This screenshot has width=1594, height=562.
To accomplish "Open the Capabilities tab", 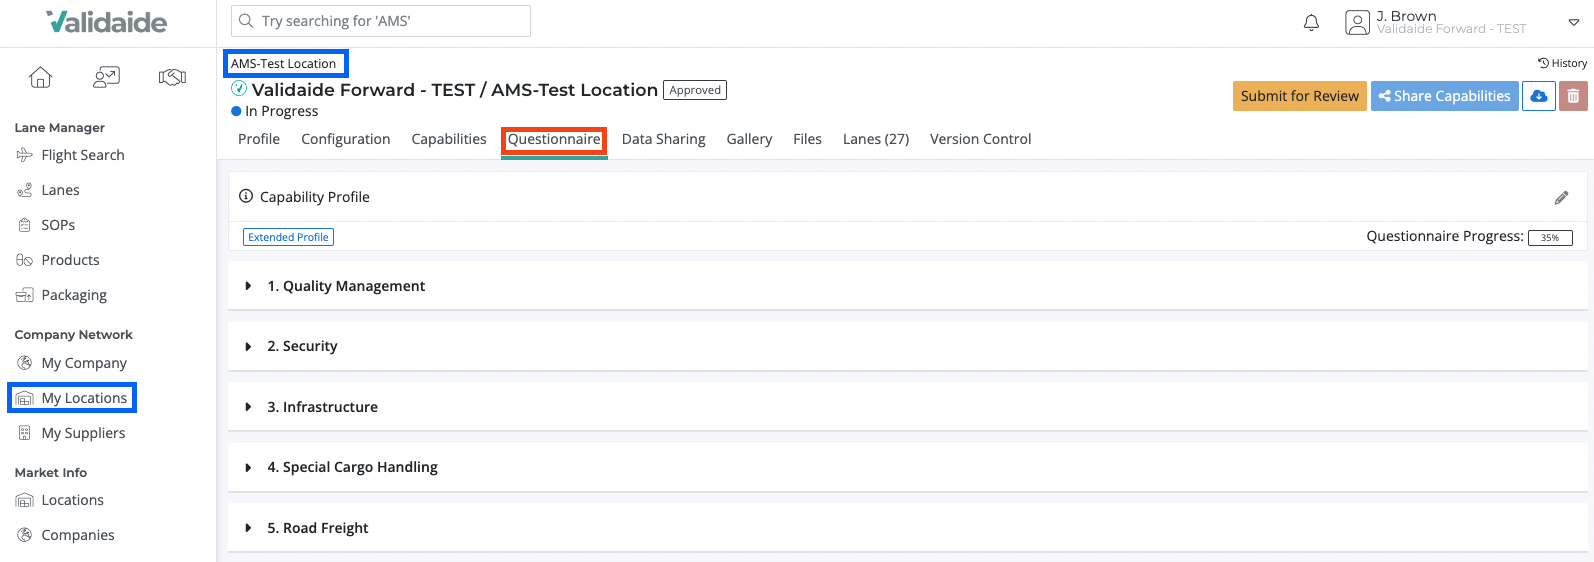I will tap(449, 139).
